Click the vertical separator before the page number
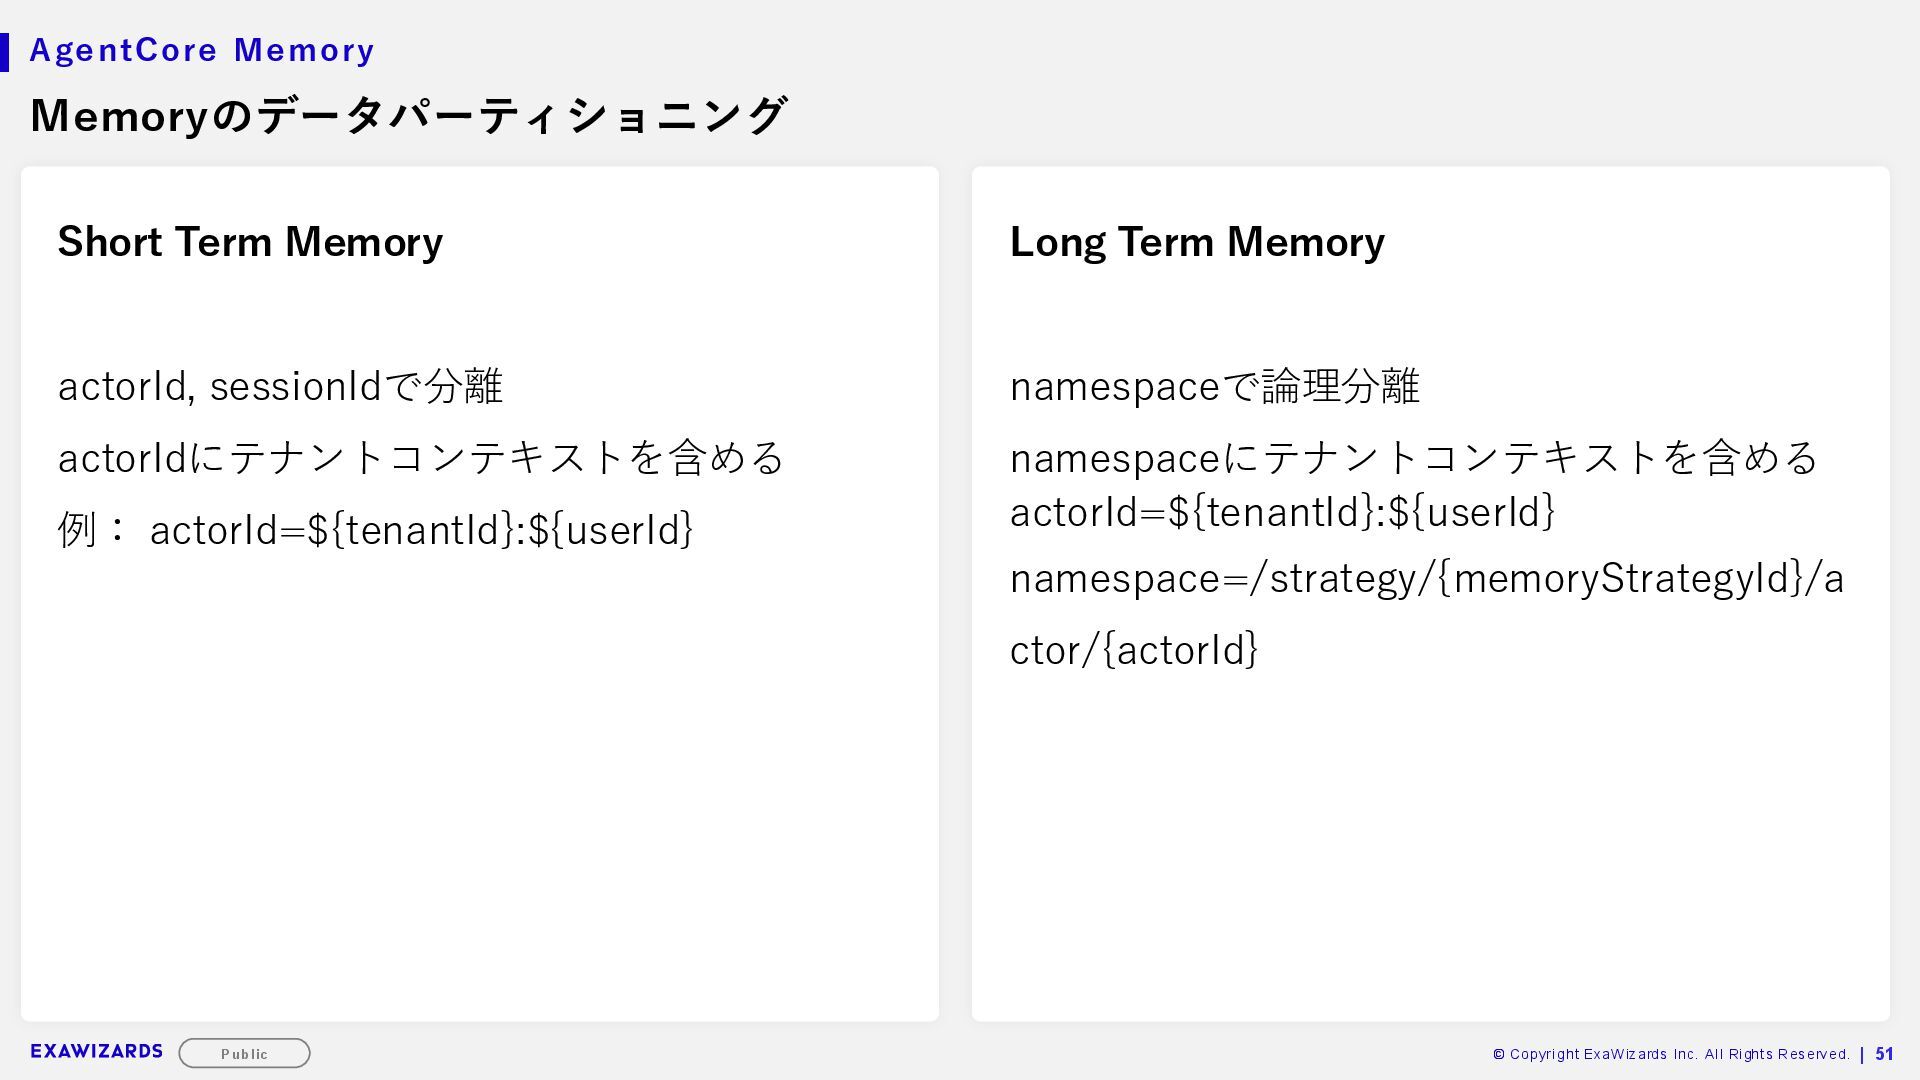Viewport: 1920px width, 1080px height. pyautogui.click(x=1861, y=1054)
